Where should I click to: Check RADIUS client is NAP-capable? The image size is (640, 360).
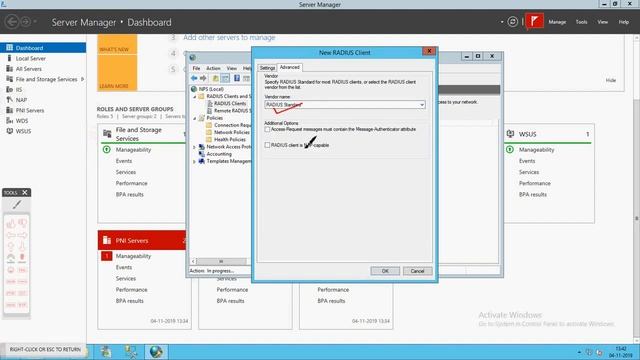coord(267,145)
